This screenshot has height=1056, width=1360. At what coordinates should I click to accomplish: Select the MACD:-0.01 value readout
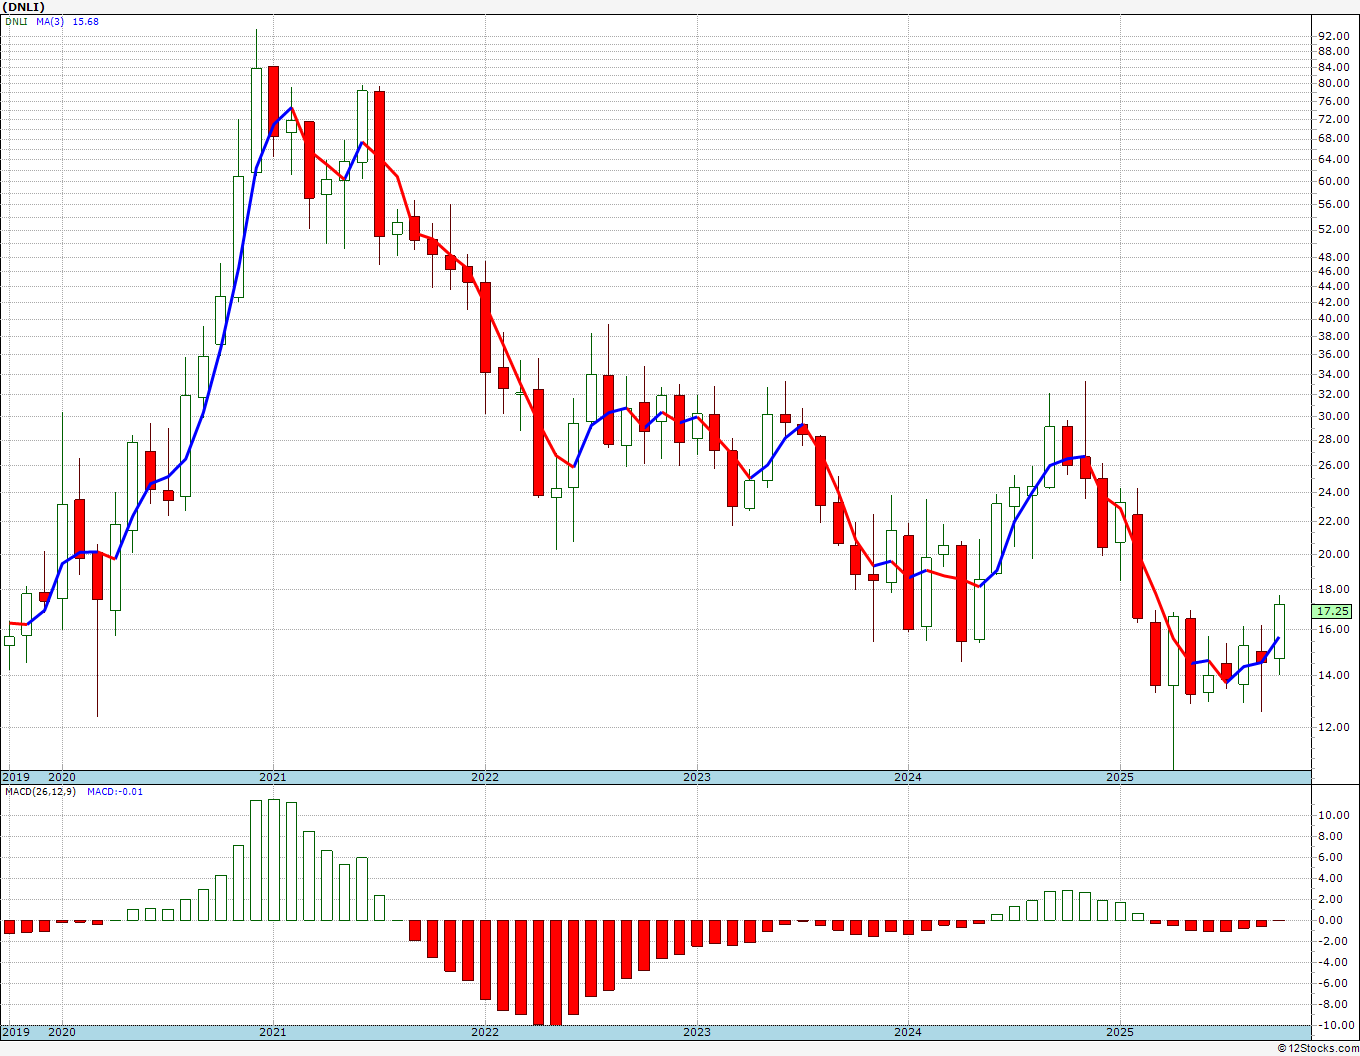[115, 791]
